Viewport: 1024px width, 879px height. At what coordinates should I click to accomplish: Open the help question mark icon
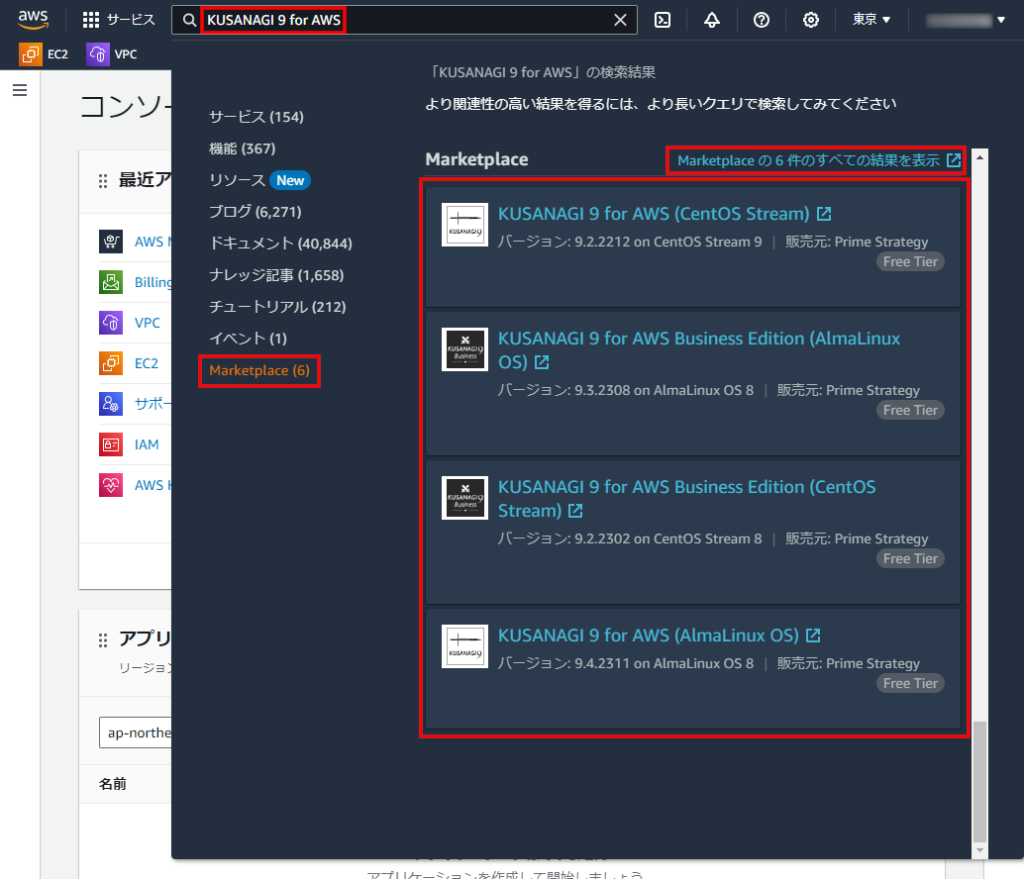[761, 20]
